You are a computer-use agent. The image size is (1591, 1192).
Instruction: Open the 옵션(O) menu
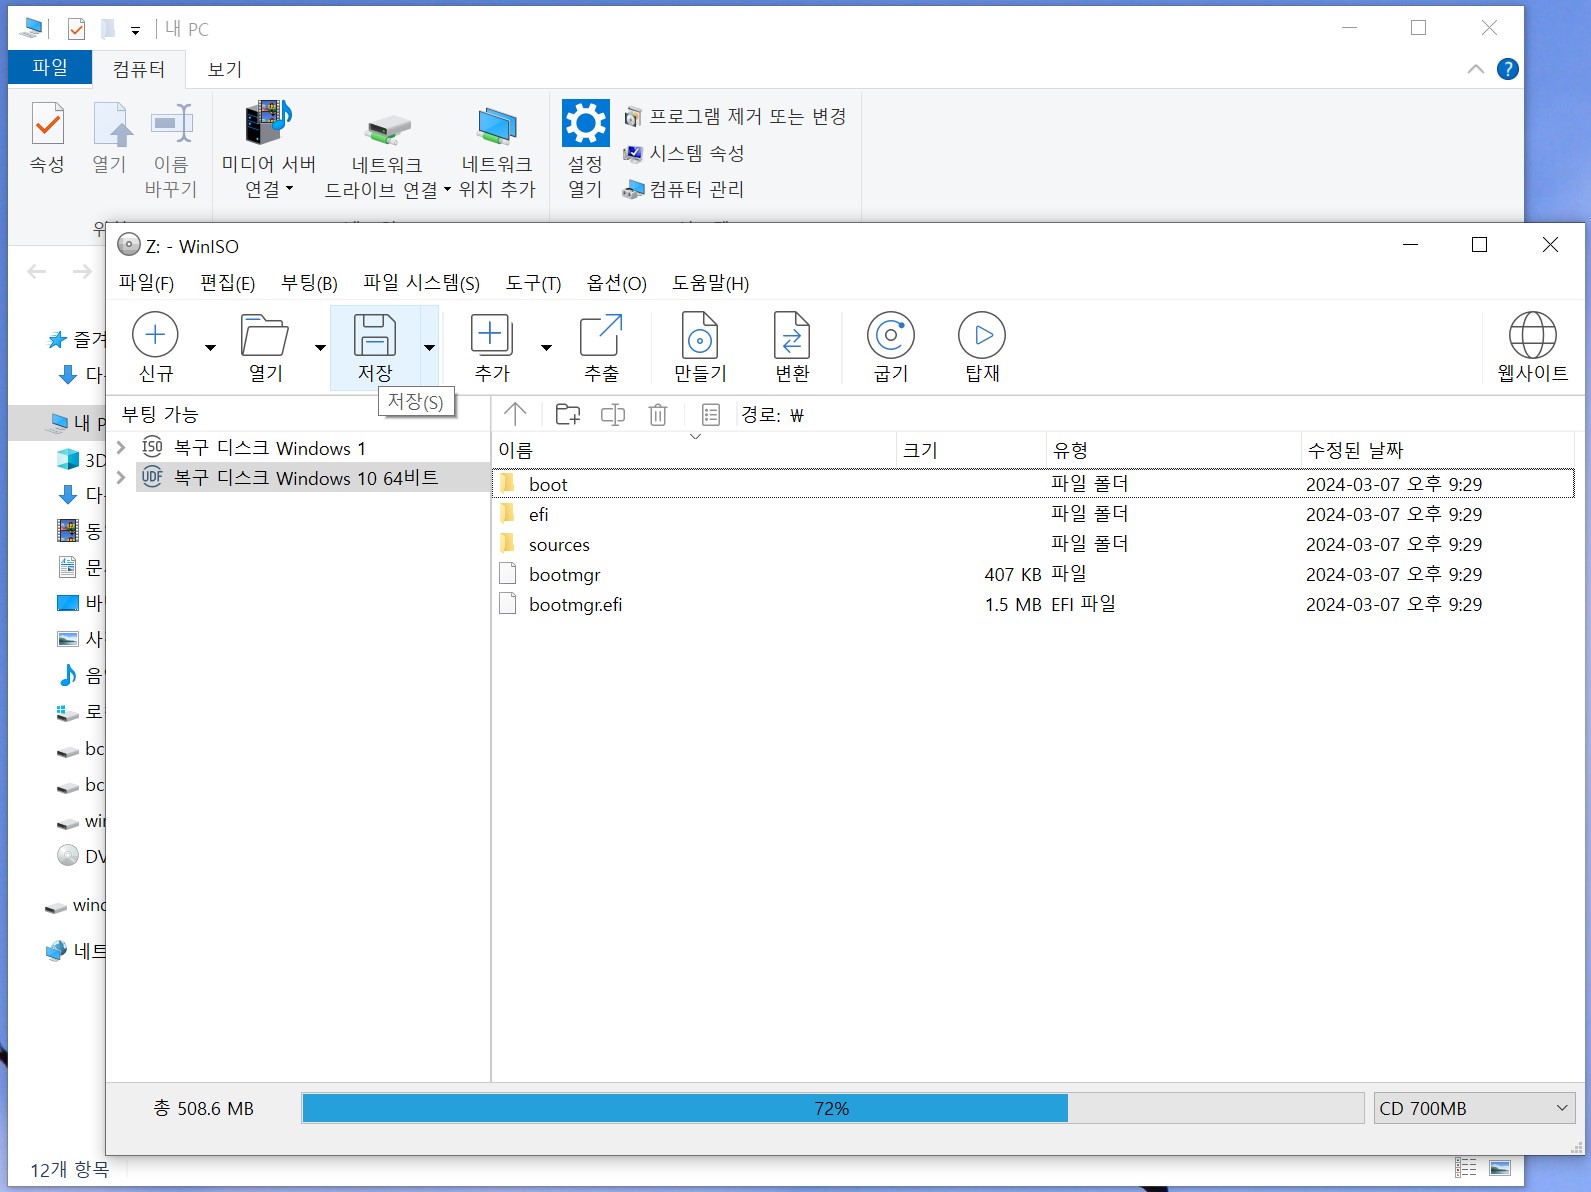click(x=616, y=283)
